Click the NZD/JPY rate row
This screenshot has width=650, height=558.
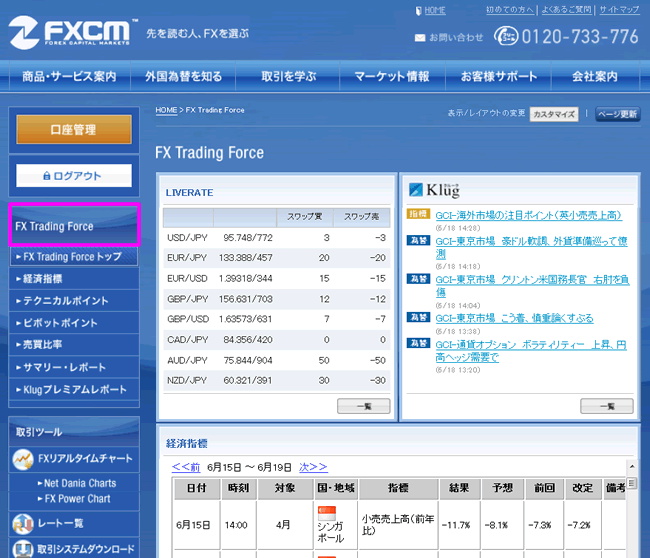(276, 381)
